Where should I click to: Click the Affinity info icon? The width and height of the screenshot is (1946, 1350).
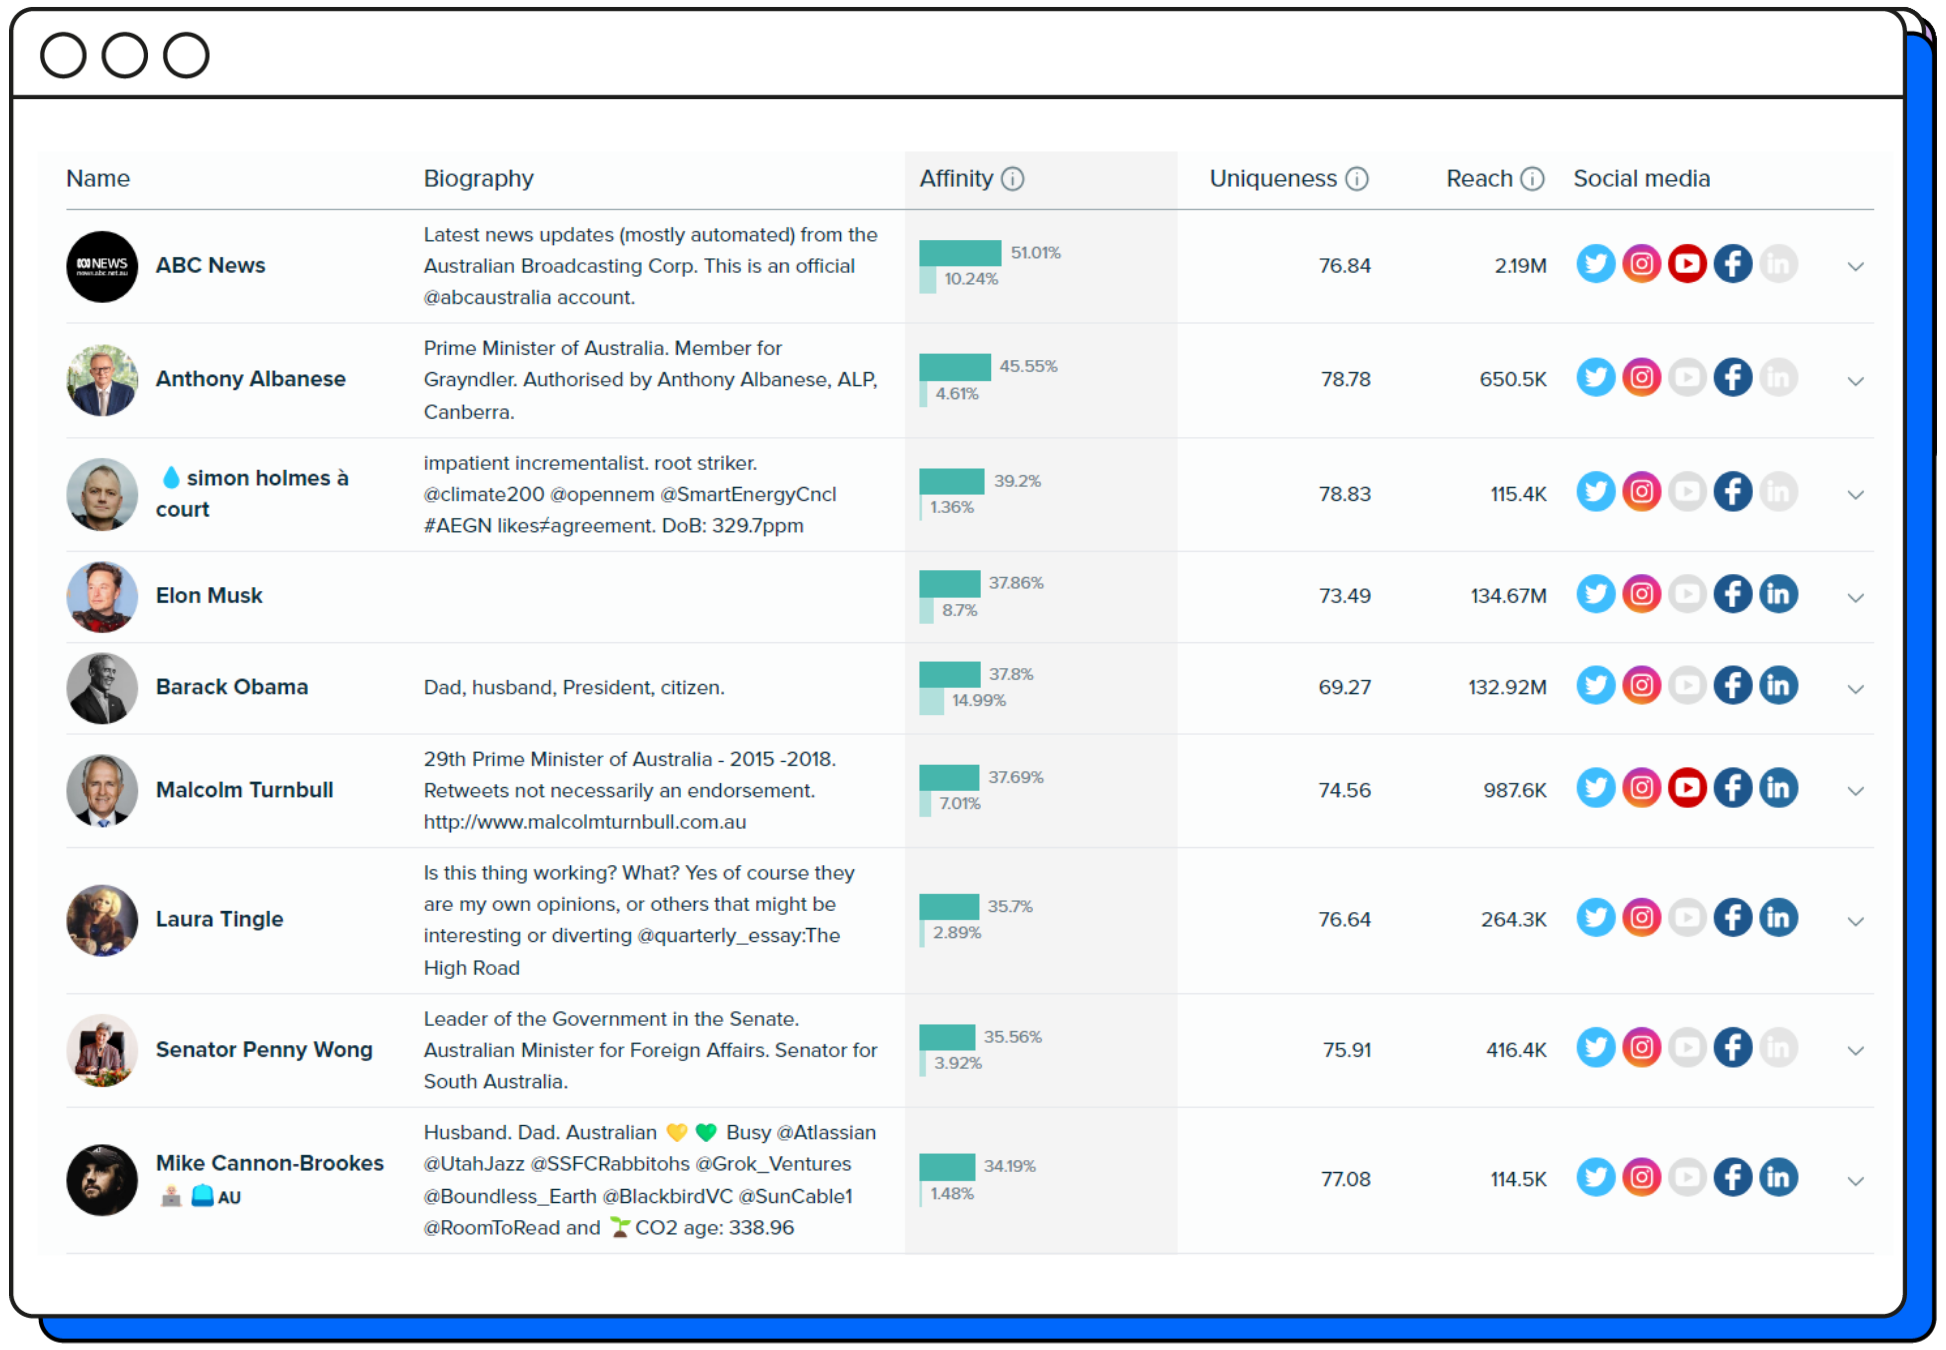[1013, 178]
